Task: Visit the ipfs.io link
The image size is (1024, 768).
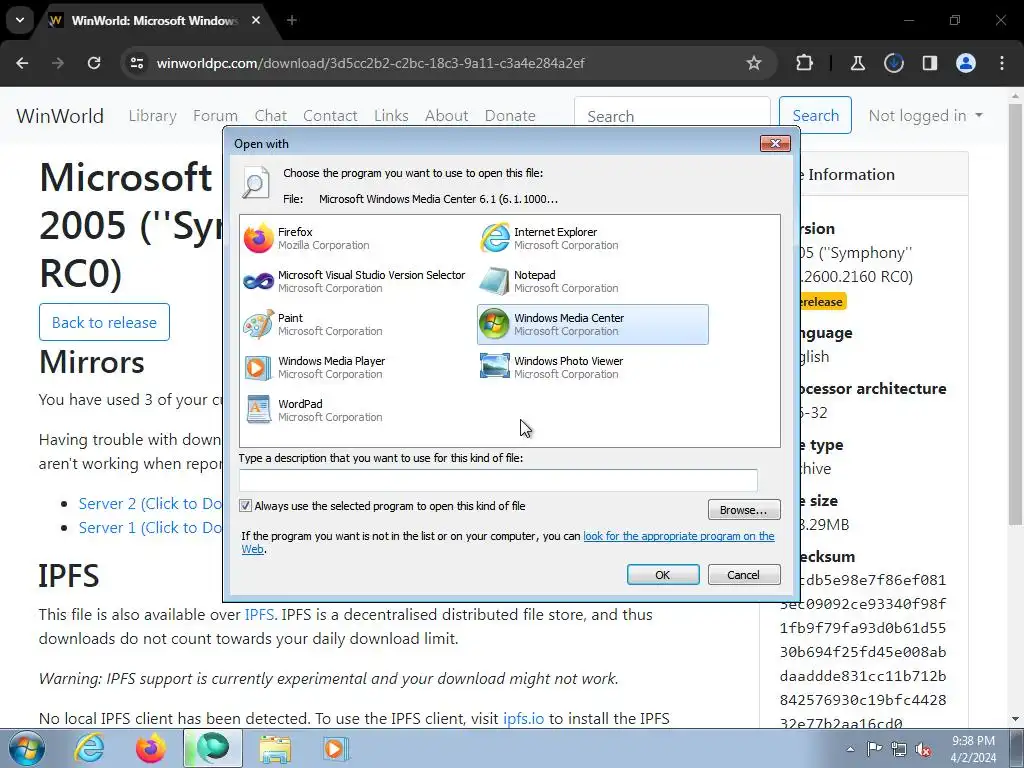Action: [x=523, y=718]
